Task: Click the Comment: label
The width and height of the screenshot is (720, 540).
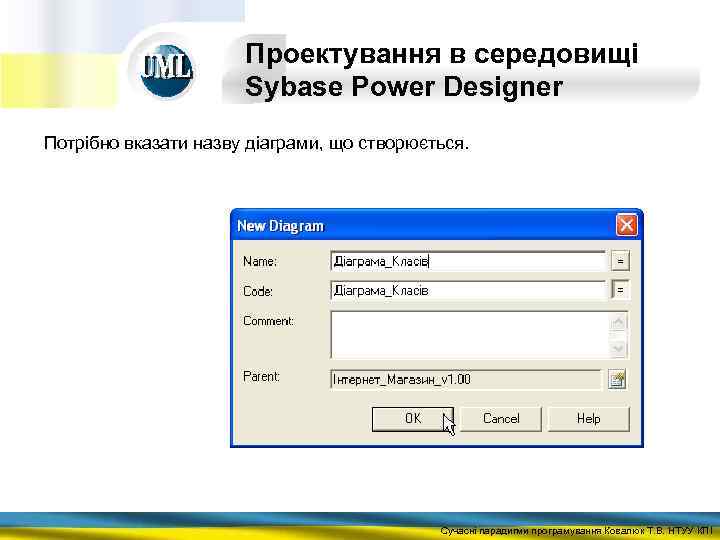Action: [269, 321]
